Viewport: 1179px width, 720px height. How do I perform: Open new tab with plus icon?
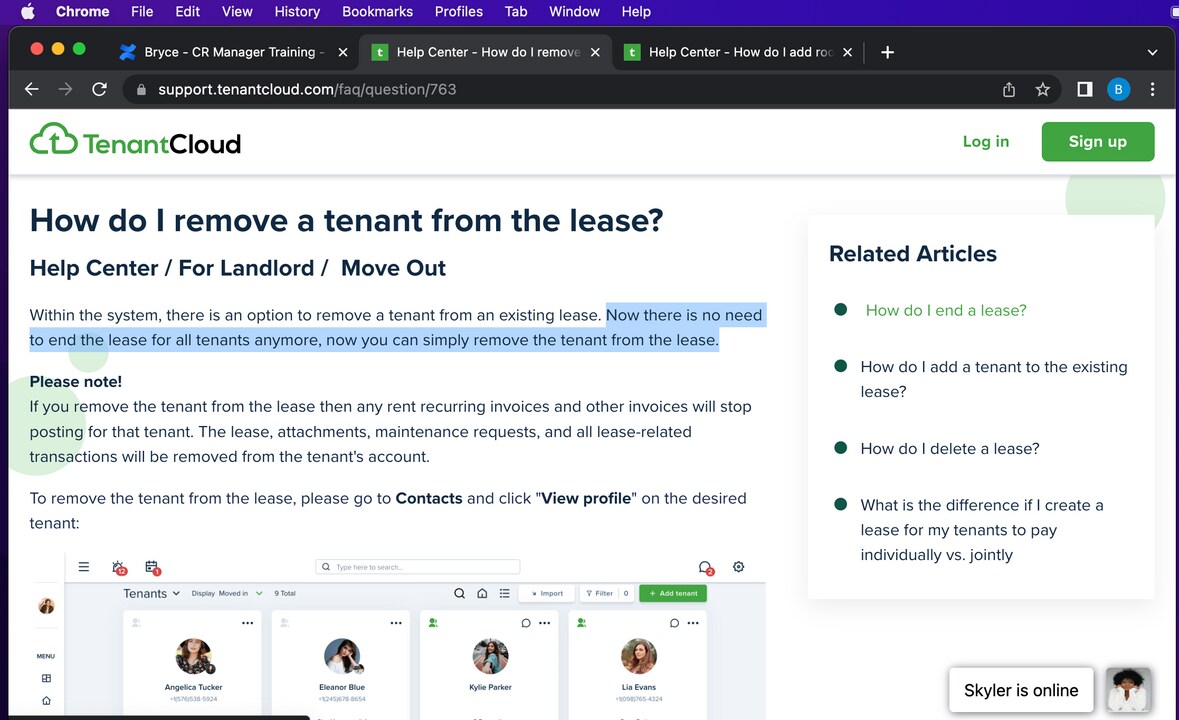(x=887, y=52)
